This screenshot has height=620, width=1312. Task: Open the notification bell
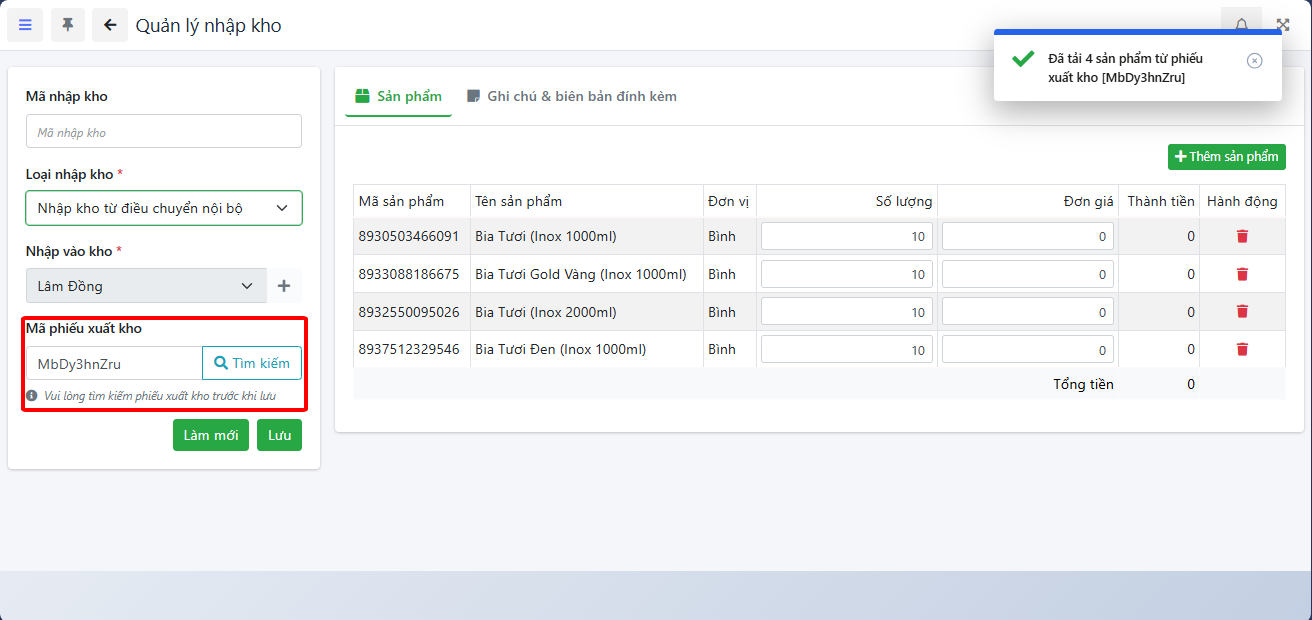click(1241, 24)
